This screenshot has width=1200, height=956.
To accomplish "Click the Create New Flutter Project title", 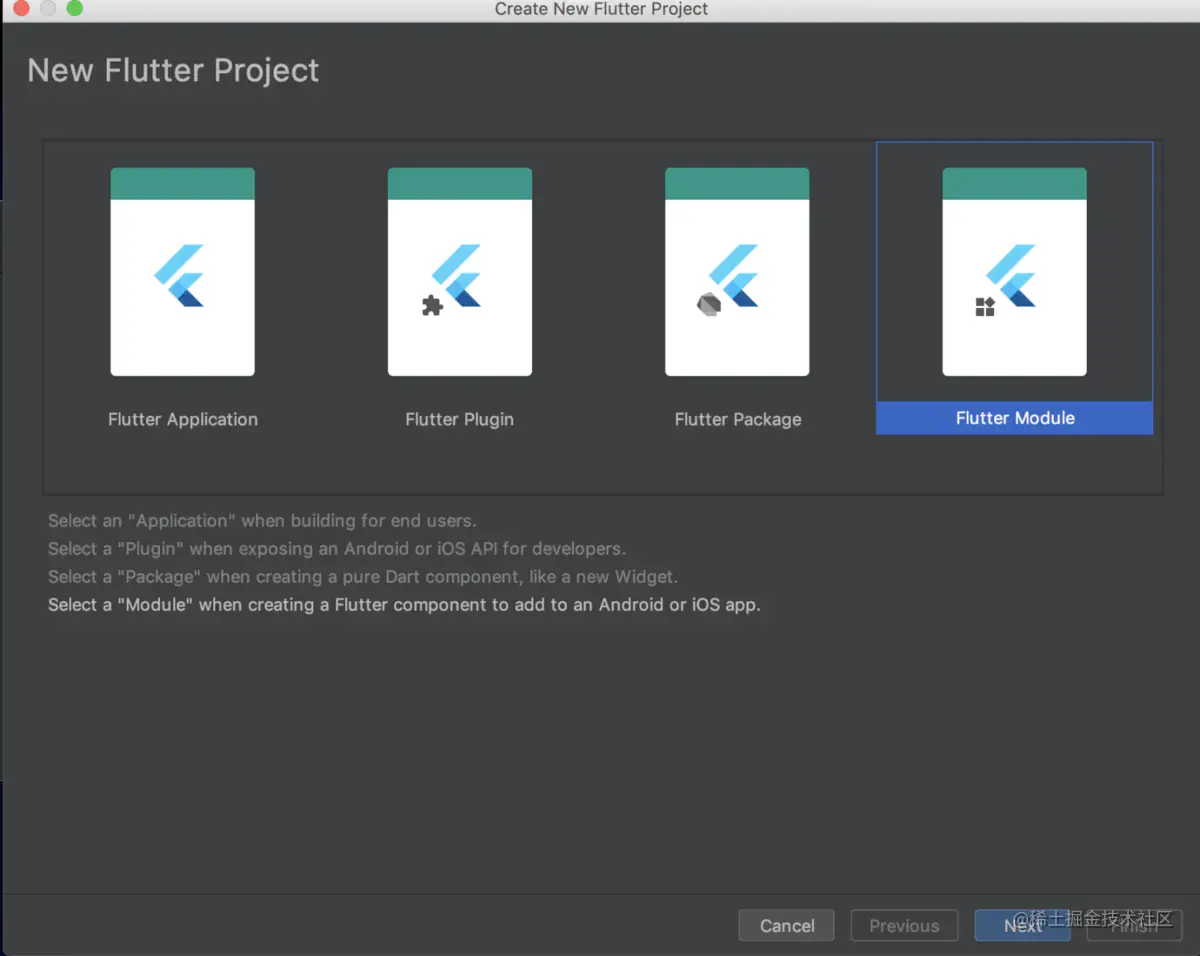I will [601, 9].
